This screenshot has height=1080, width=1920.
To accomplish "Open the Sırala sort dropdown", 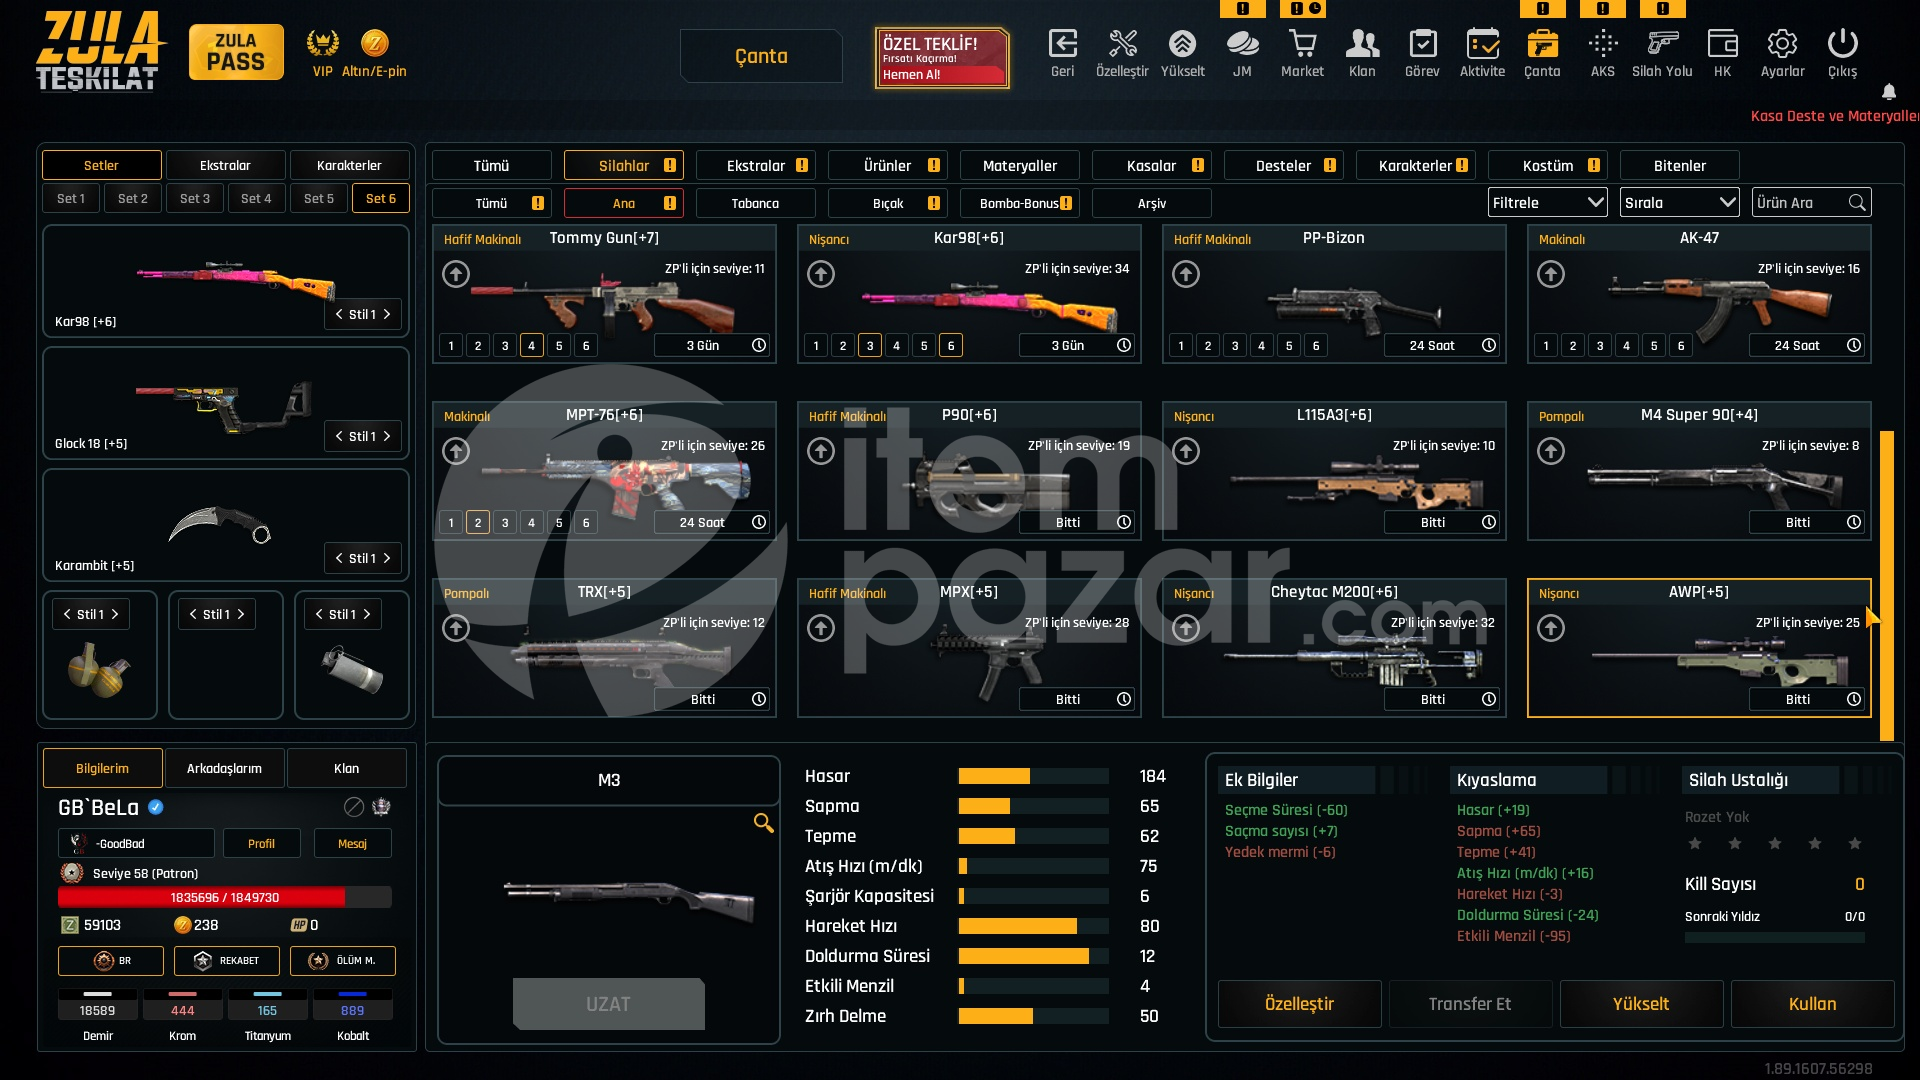I will coord(1679,203).
